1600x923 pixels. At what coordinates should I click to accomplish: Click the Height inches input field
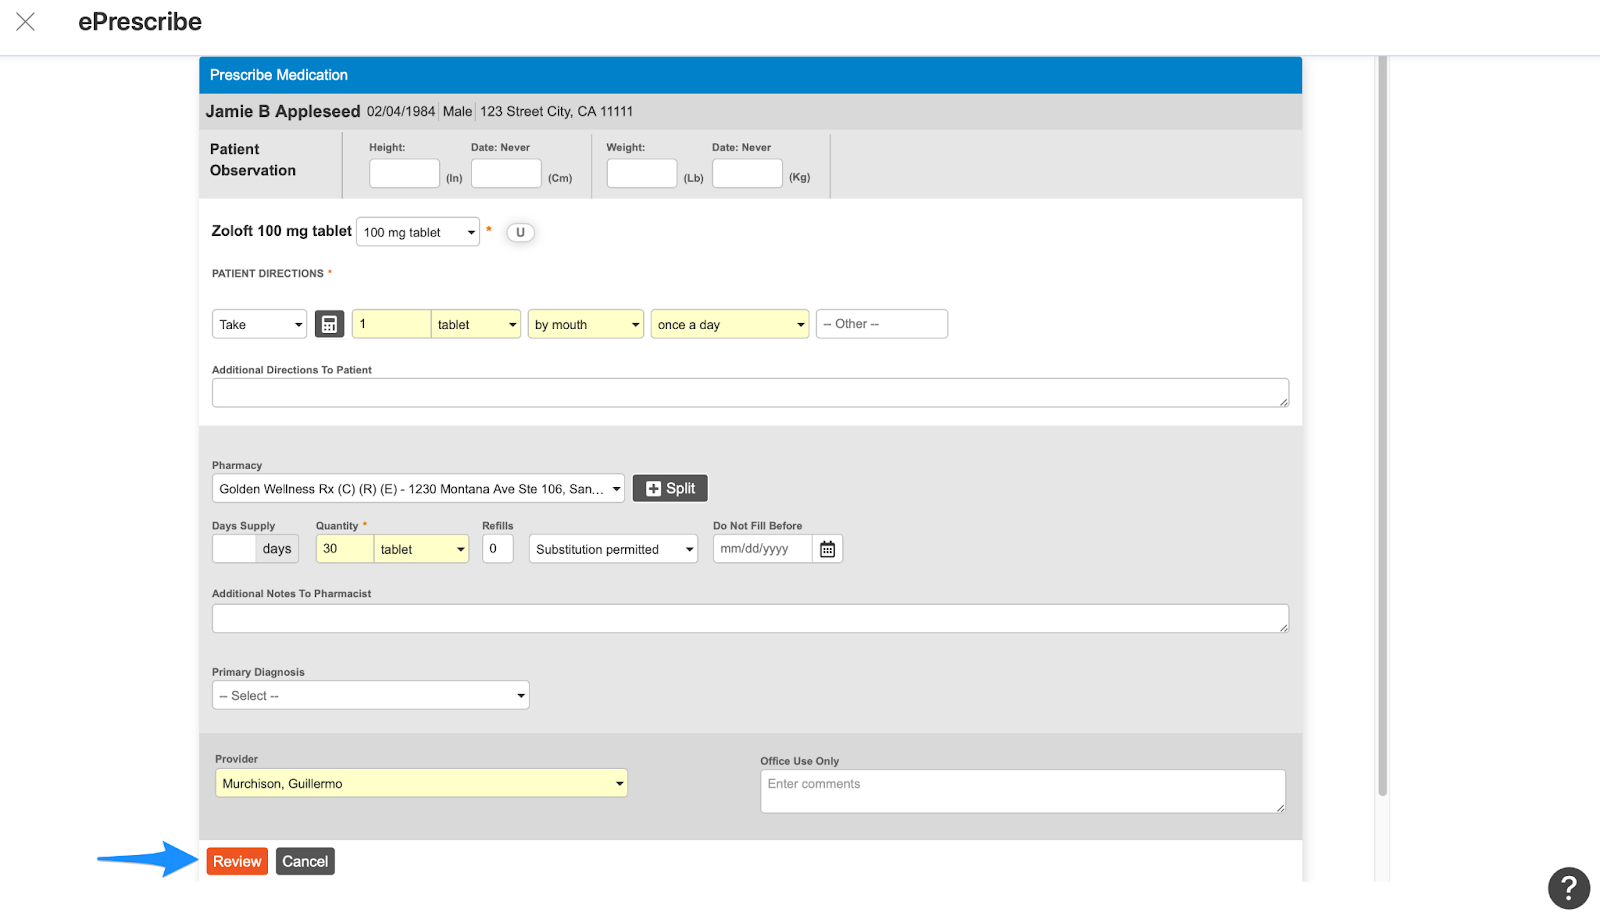point(404,173)
